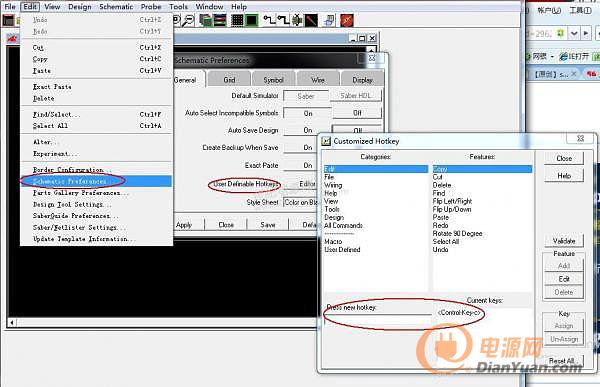Image resolution: width=600 pixels, height=387 pixels.
Task: Click the orange-red X icon in toolbar
Action: [347, 20]
